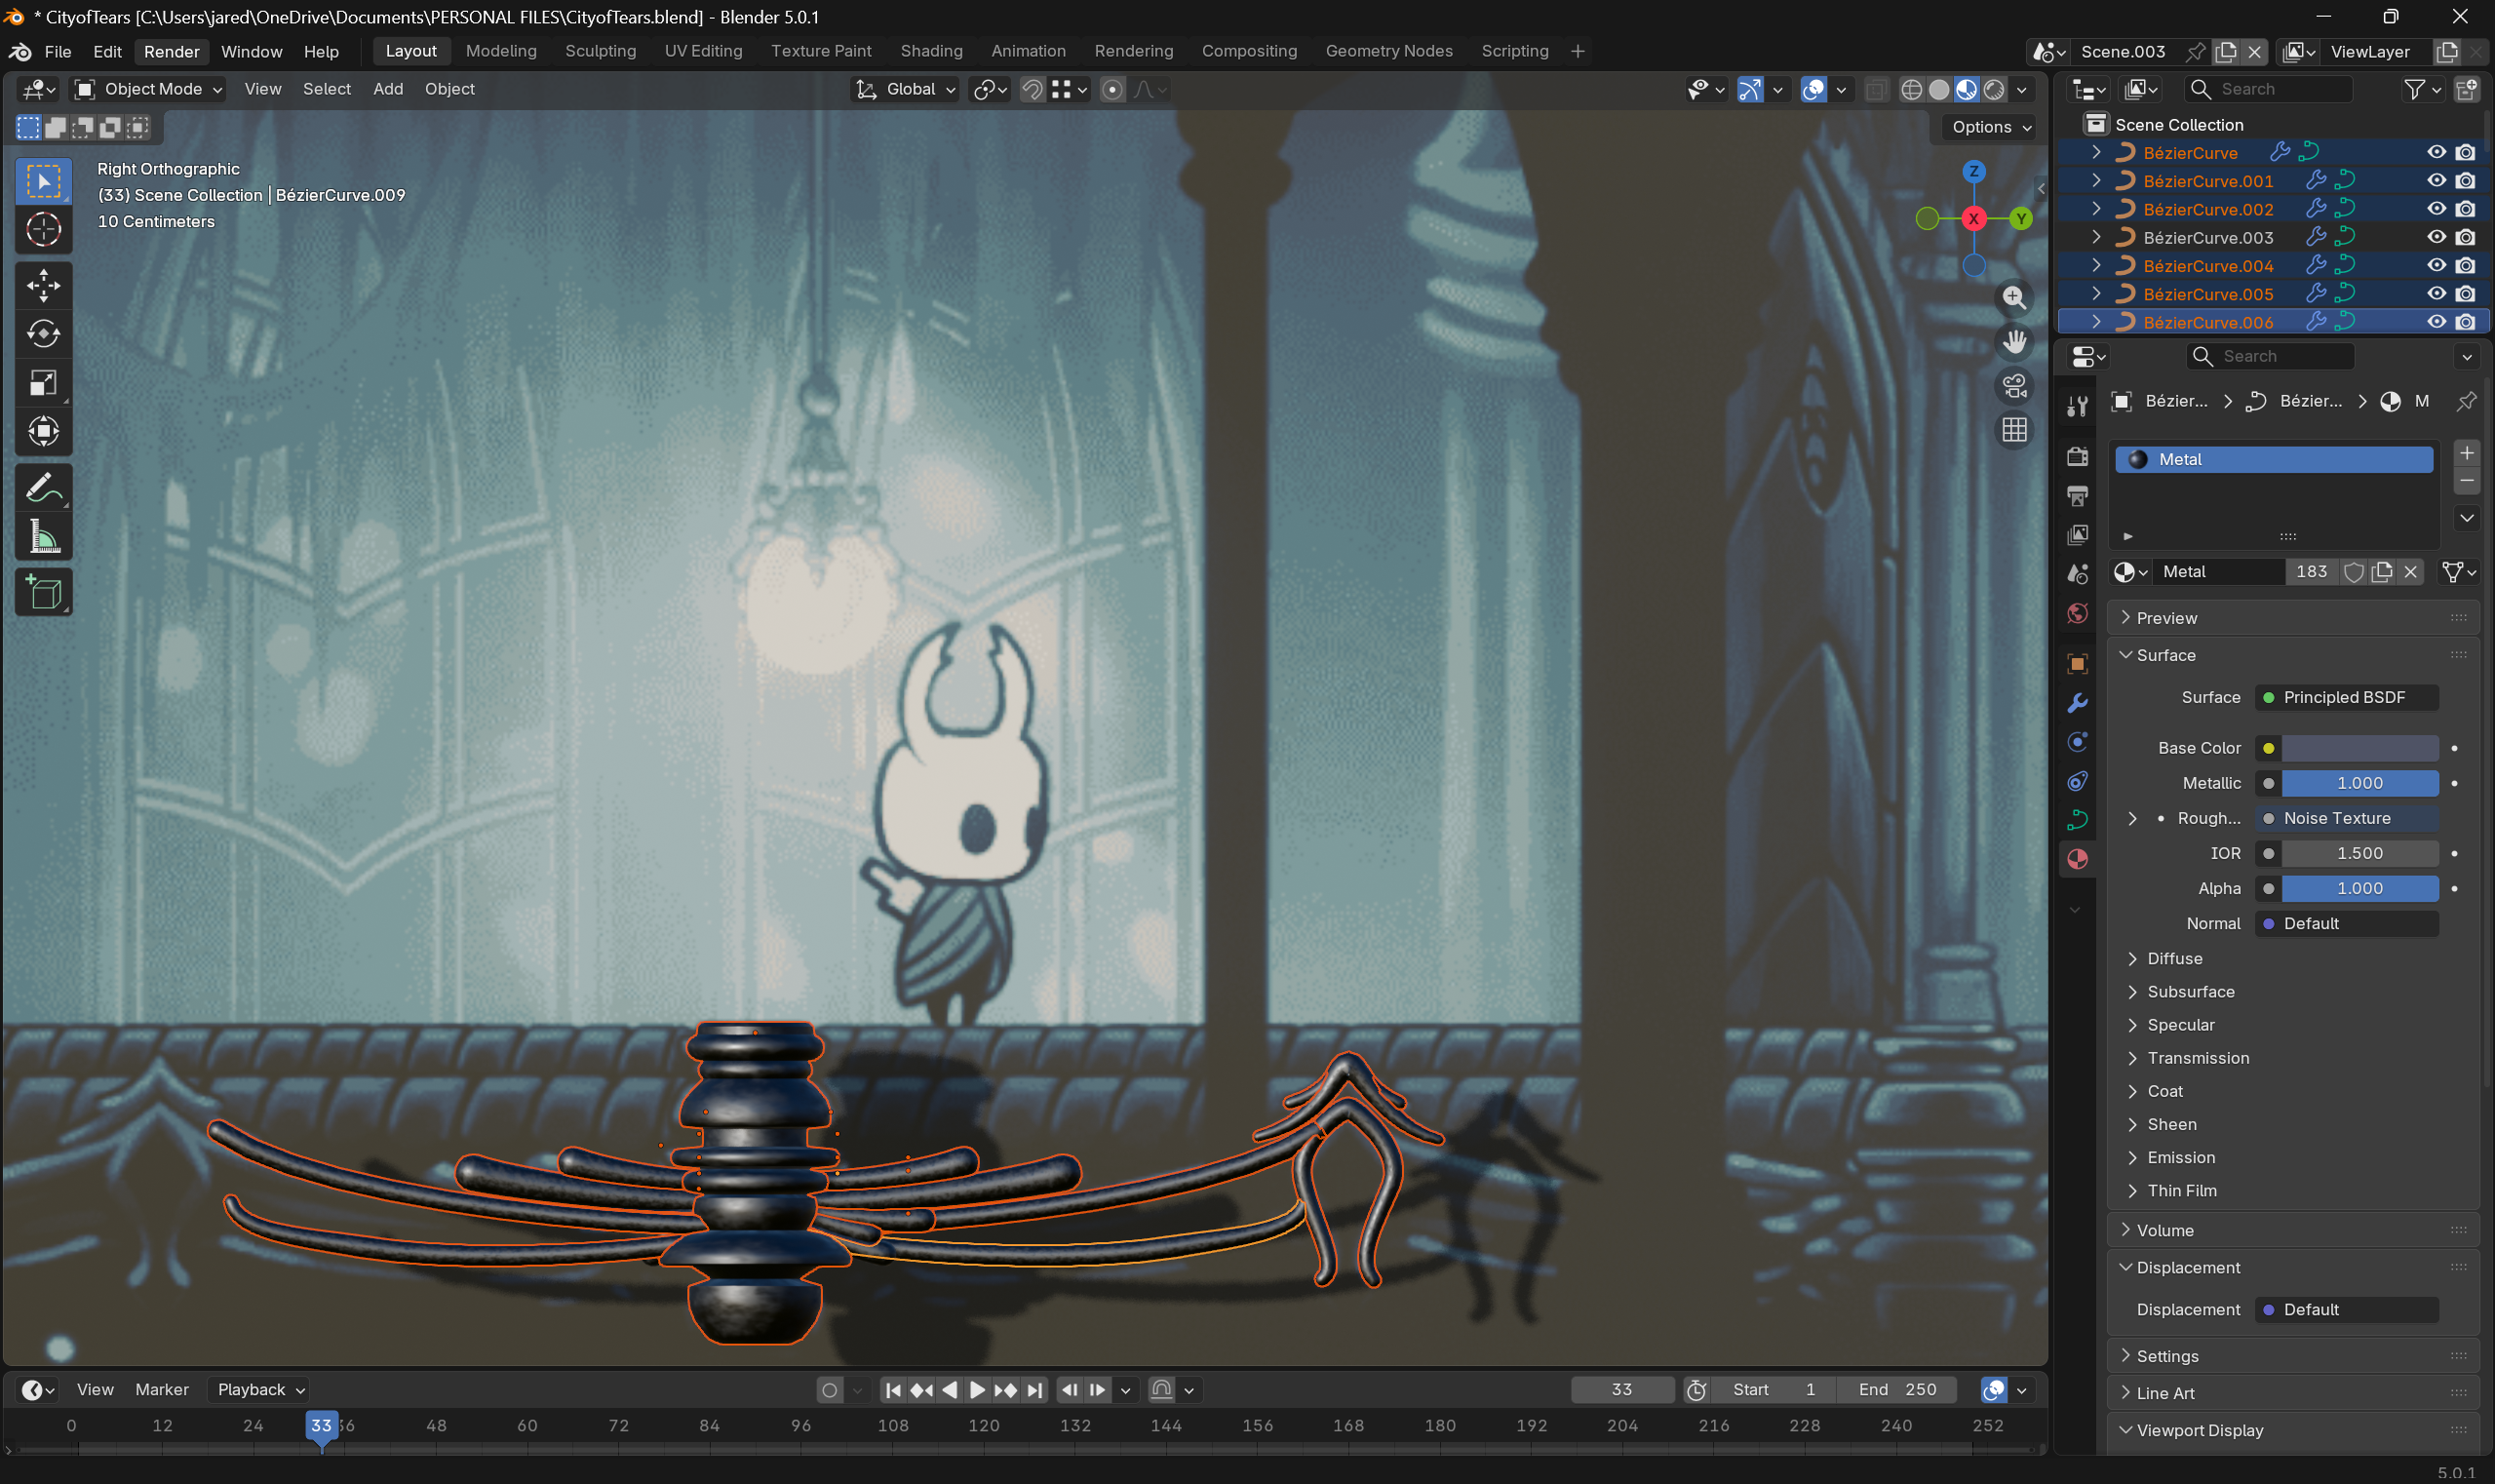
Task: Expand BézierCurve.002 in outliner
Action: 2095,209
